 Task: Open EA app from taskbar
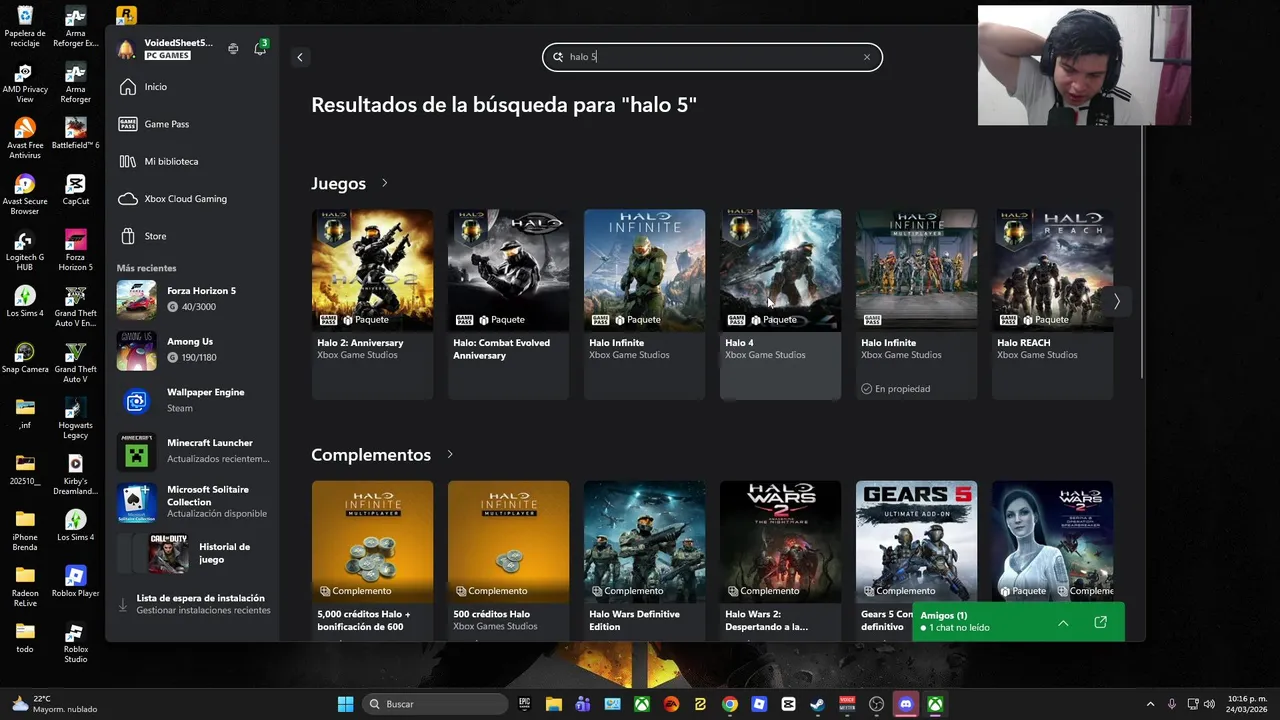pyautogui.click(x=671, y=704)
